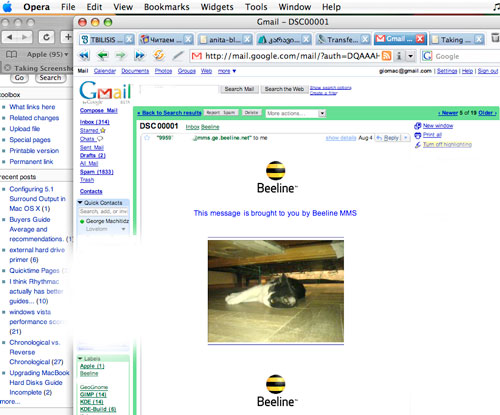Open the Tools menu
The height and width of the screenshot is (415, 500).
click(256, 7)
